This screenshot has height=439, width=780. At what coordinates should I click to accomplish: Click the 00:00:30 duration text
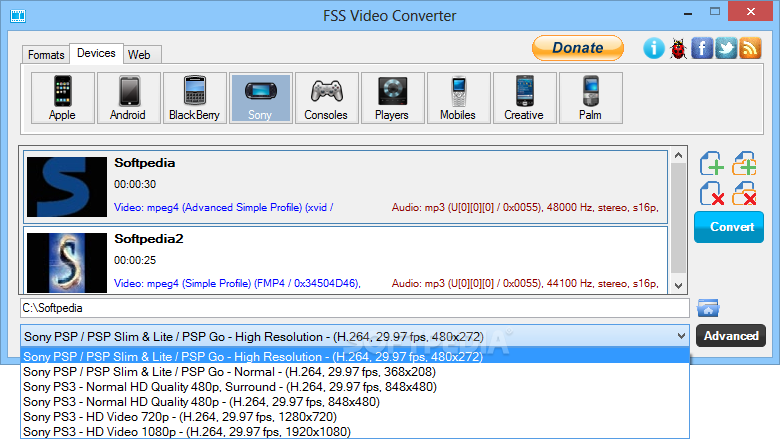coord(135,184)
